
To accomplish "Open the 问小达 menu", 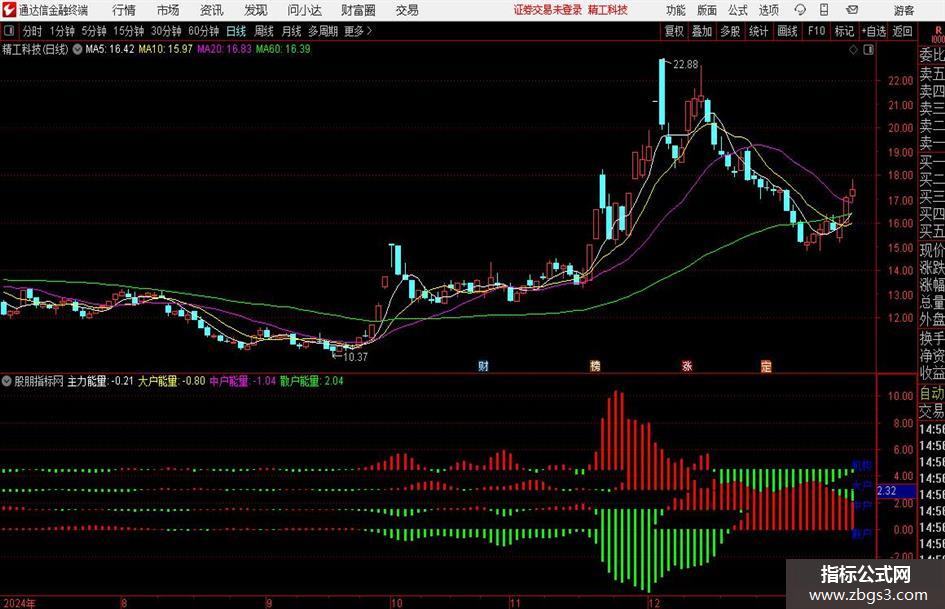I will (x=304, y=10).
